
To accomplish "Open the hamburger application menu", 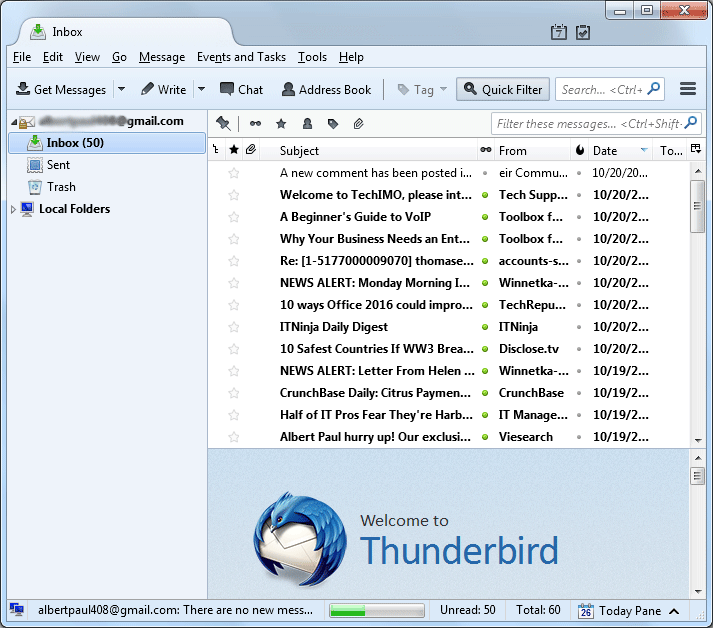I will coord(688,89).
